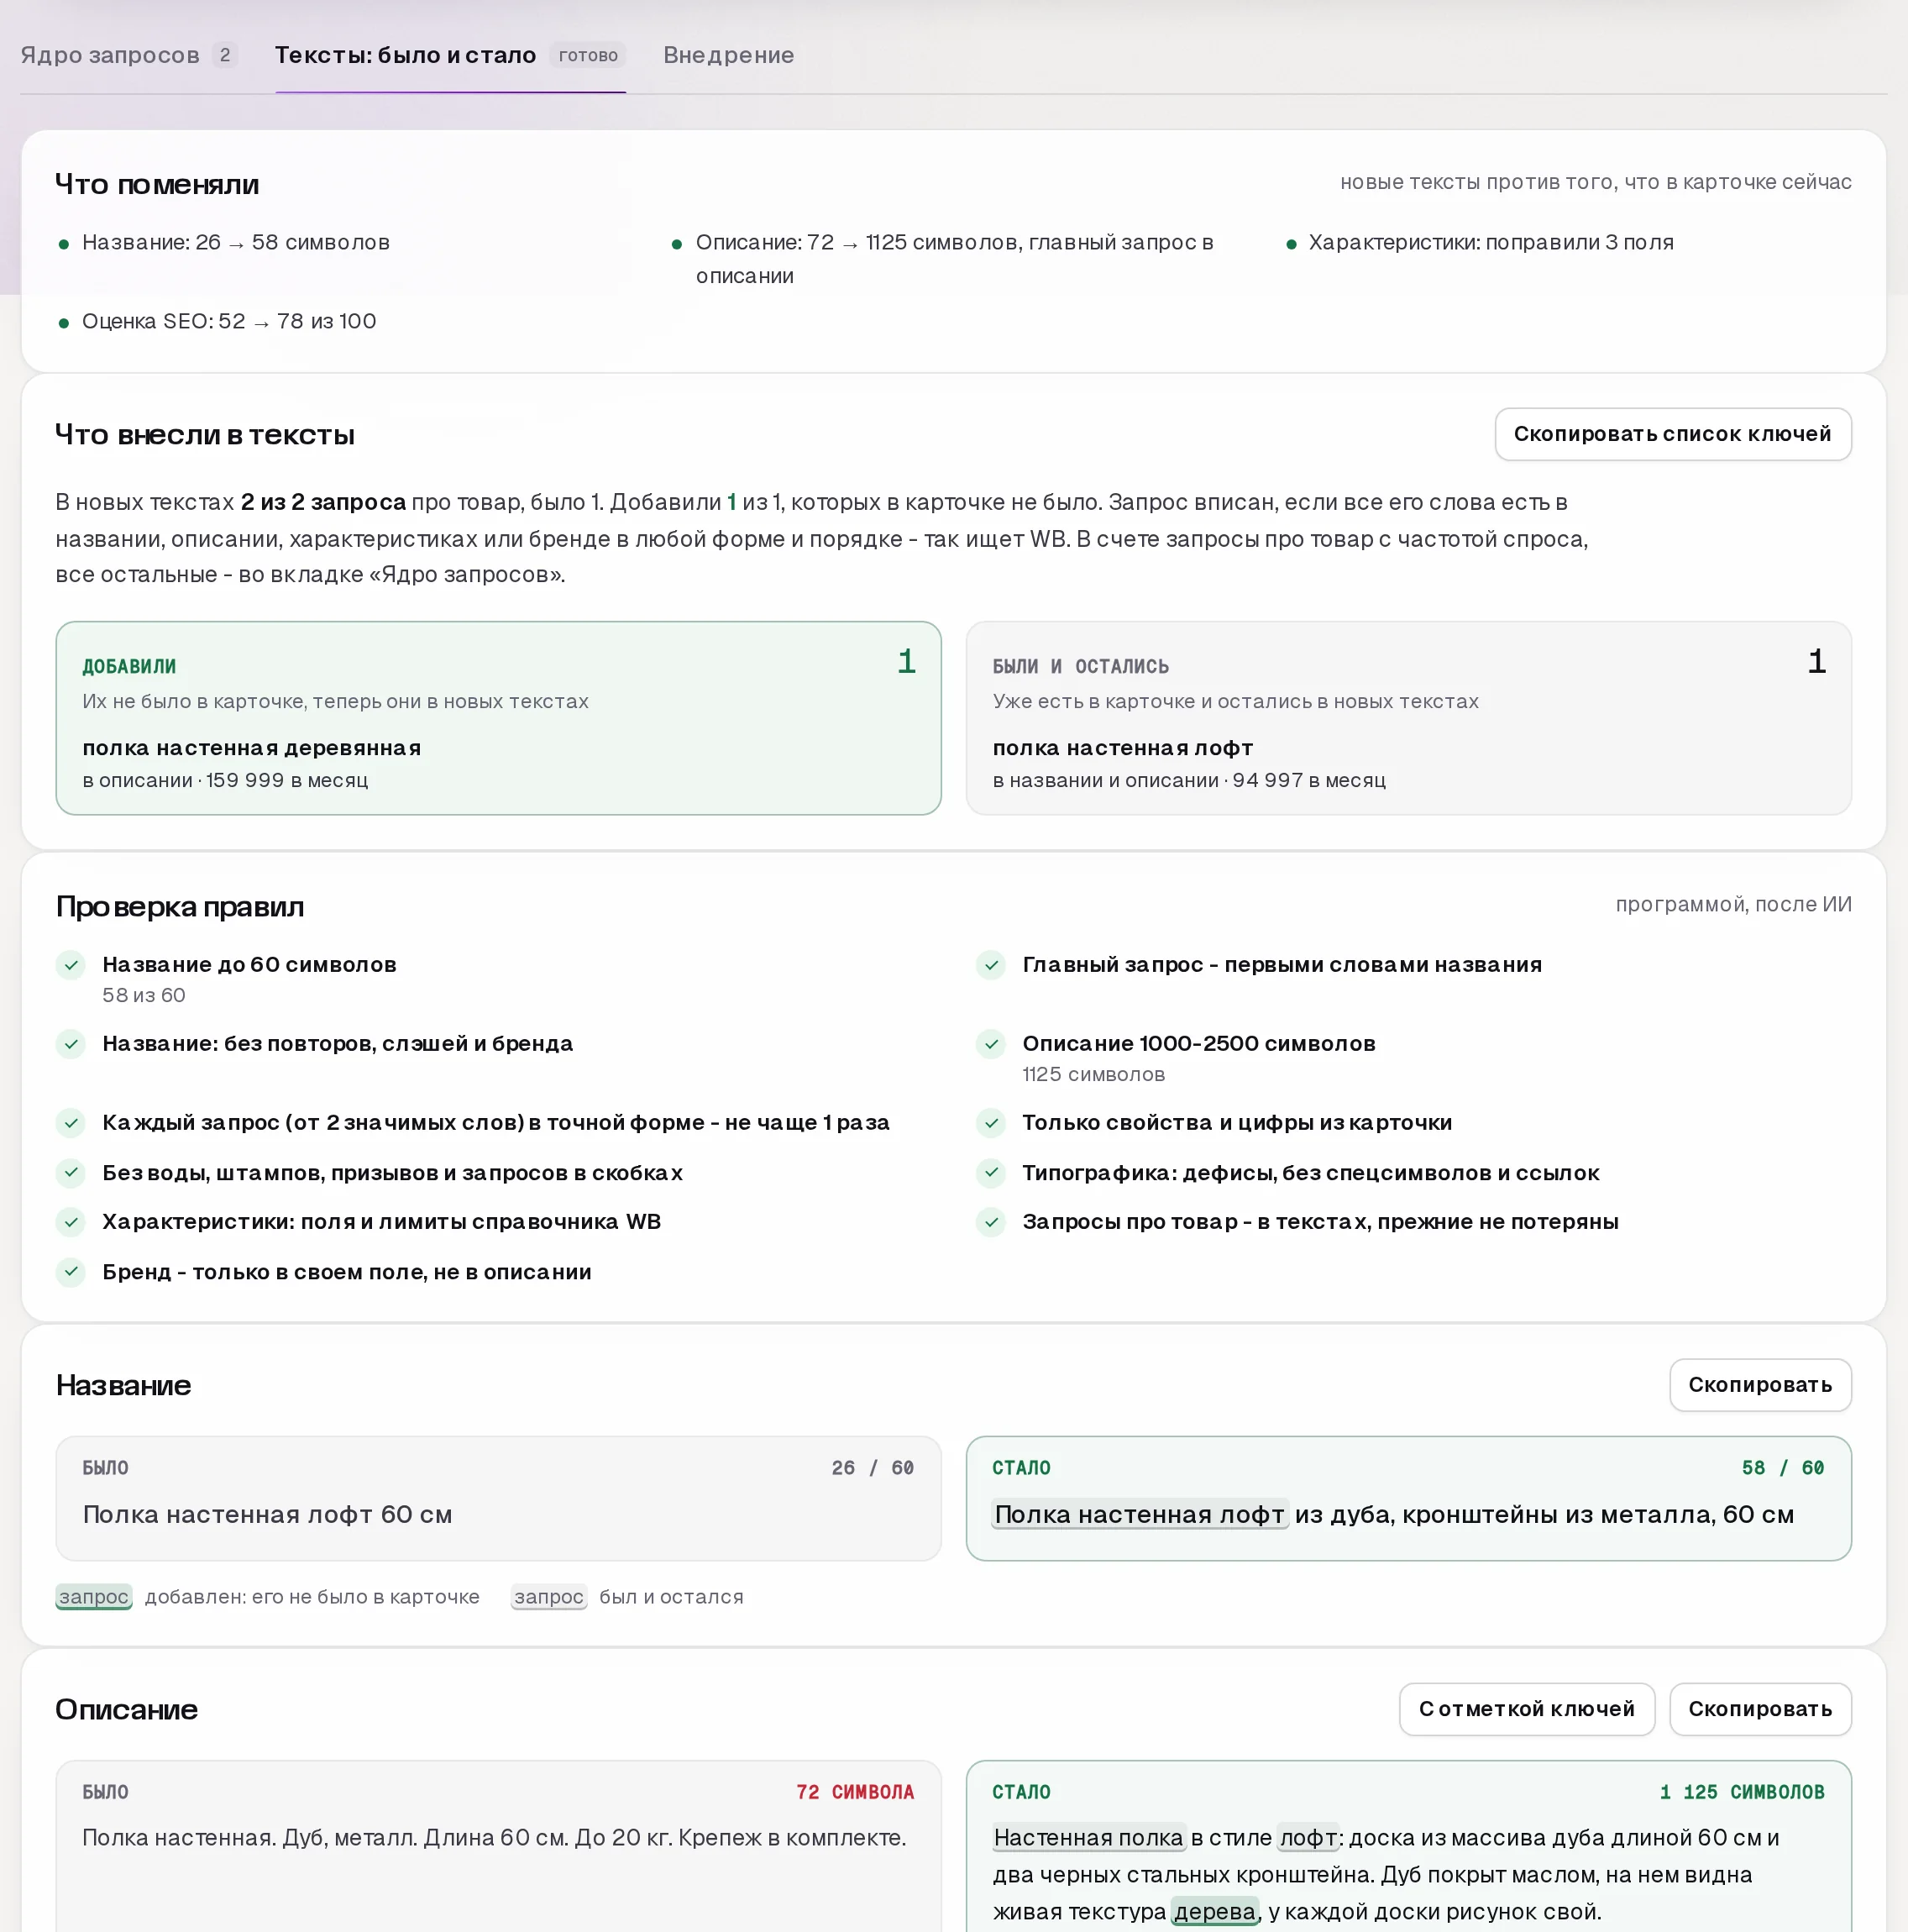Click check icon next to Название до 60 символов
1908x1932 pixels.
pos(71,965)
